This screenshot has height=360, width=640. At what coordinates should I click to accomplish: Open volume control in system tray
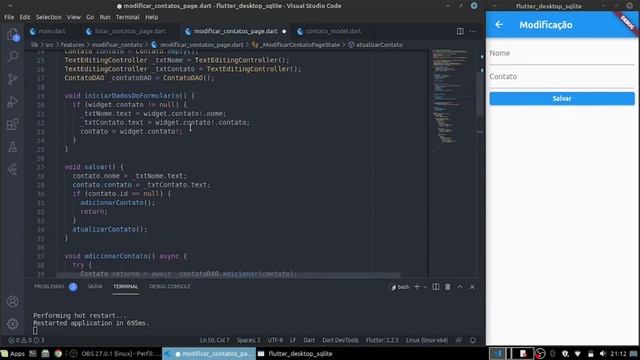tap(602, 353)
